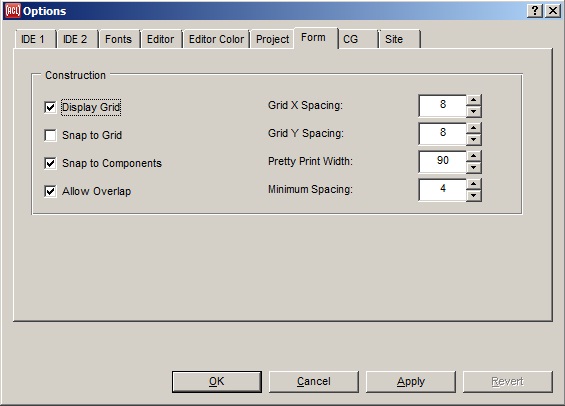Increase Minimum Spacing with up arrow
Viewport: 565px width, 406px height.
coord(474,184)
